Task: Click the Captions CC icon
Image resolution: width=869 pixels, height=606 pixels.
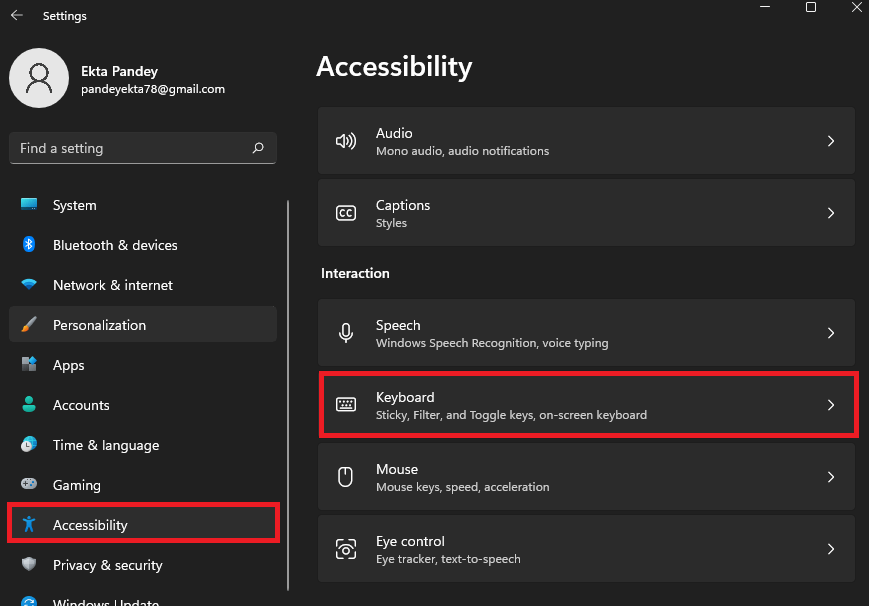Action: [x=346, y=213]
